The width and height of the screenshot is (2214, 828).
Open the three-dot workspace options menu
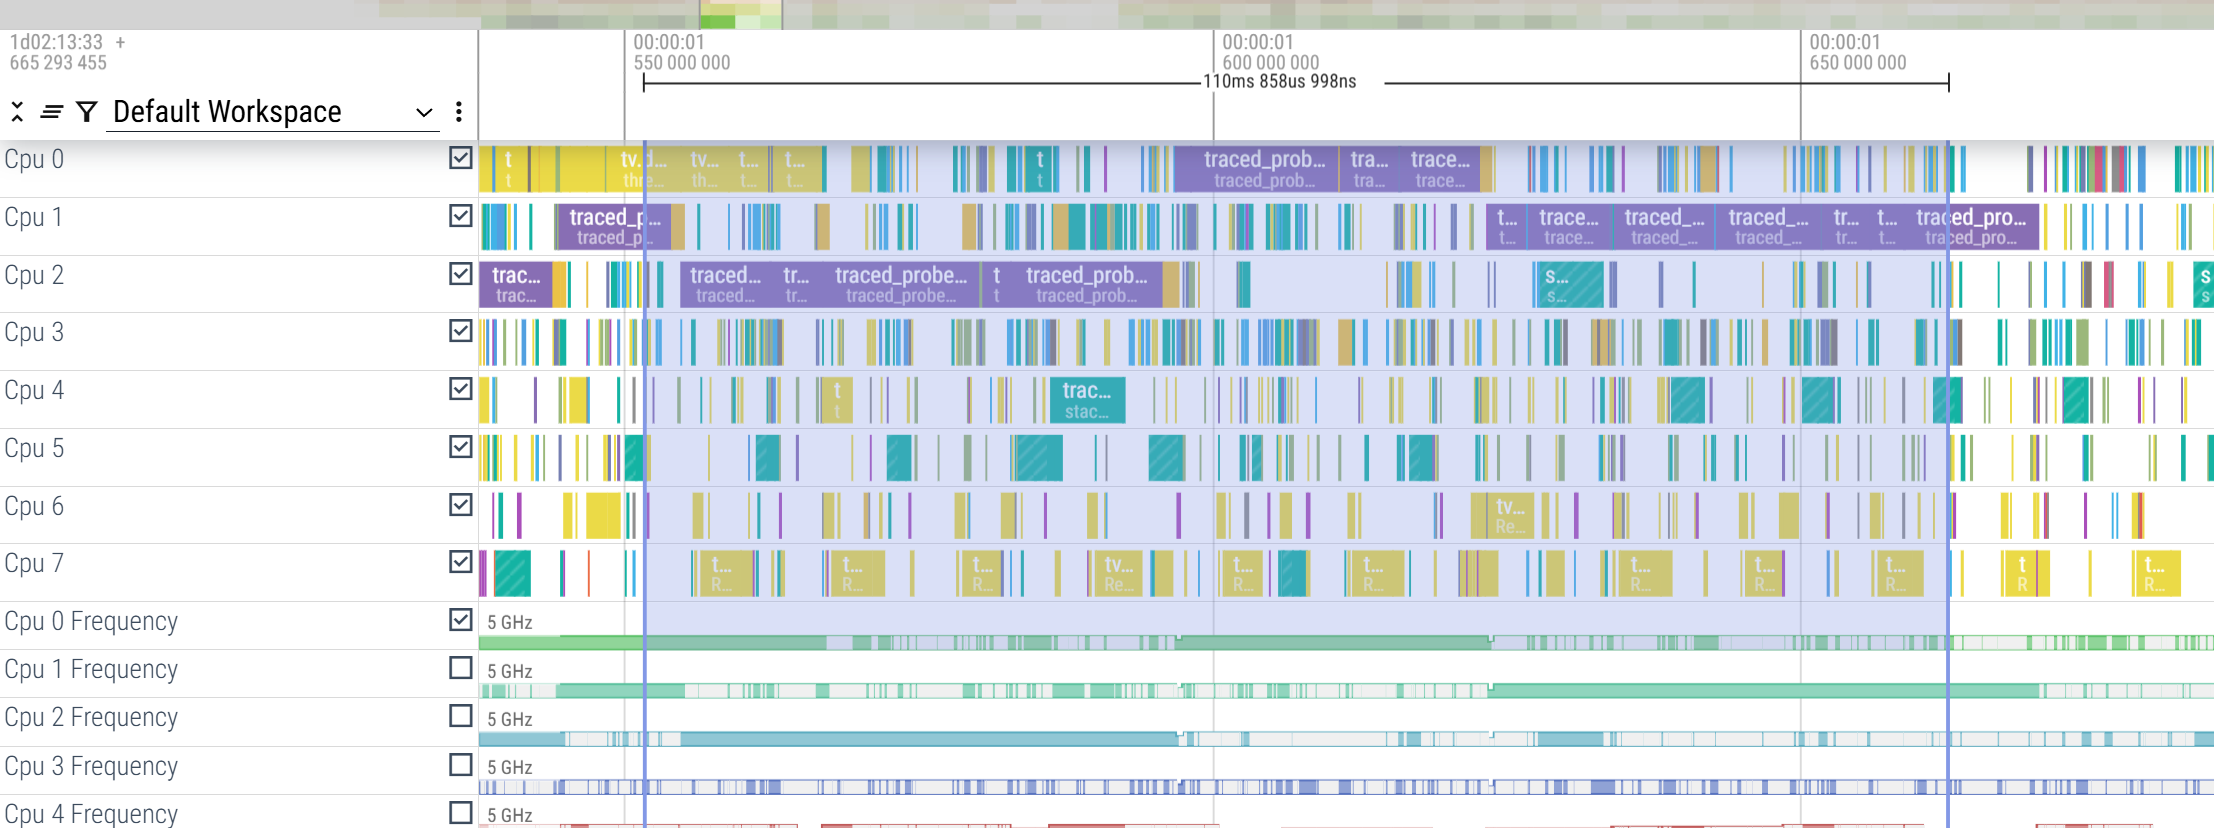459,112
